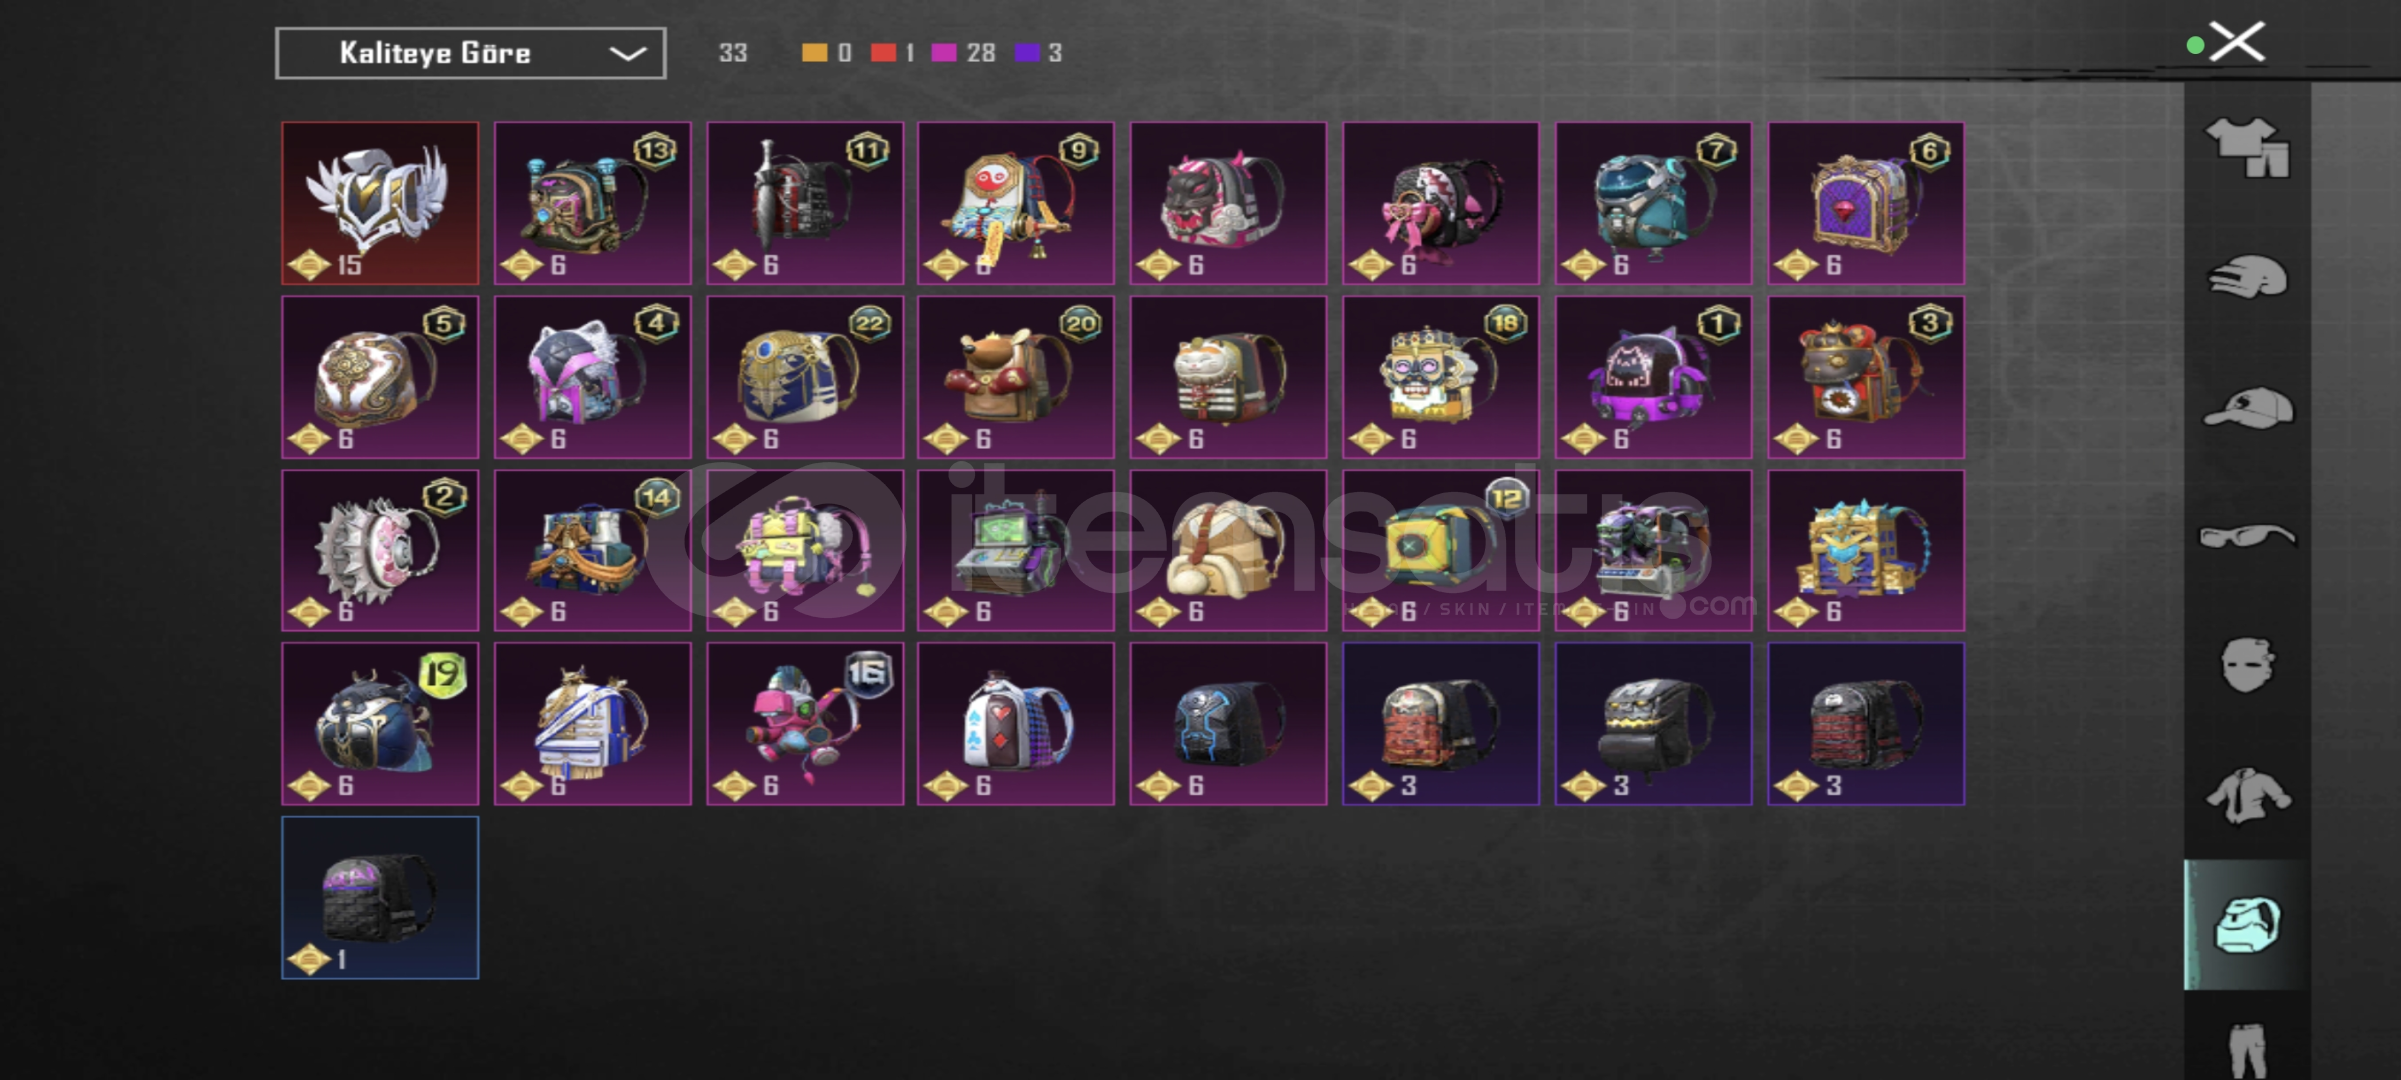Filter by the orange quality swatch
The width and height of the screenshot is (2401, 1080).
click(815, 52)
